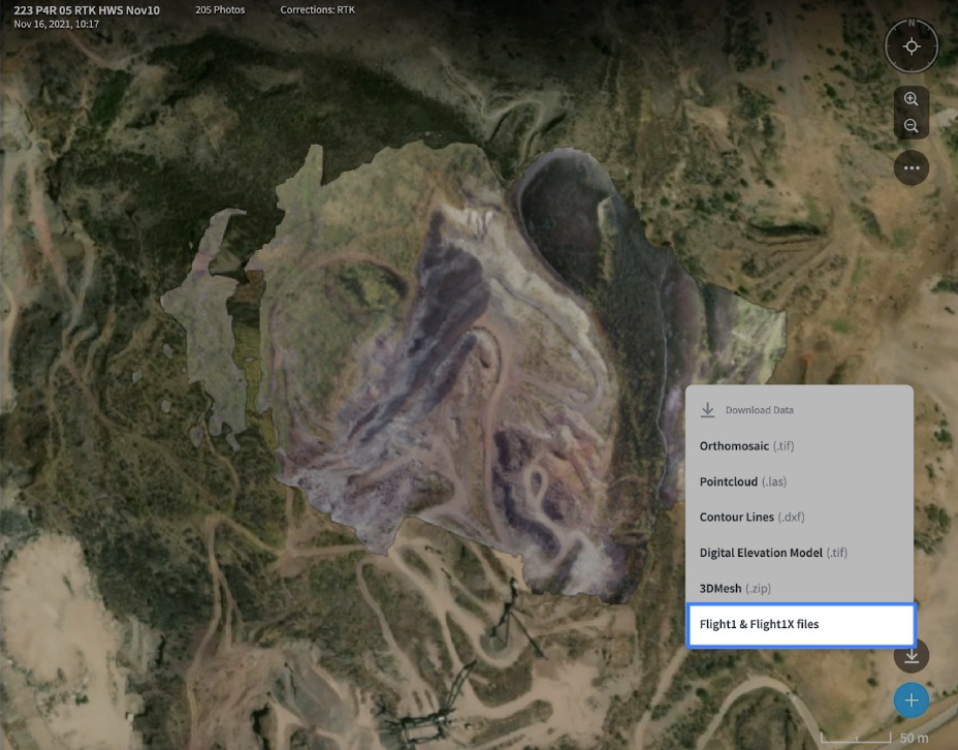This screenshot has width=958, height=750.
Task: Click the Corrections: RTK label
Action: tap(318, 10)
